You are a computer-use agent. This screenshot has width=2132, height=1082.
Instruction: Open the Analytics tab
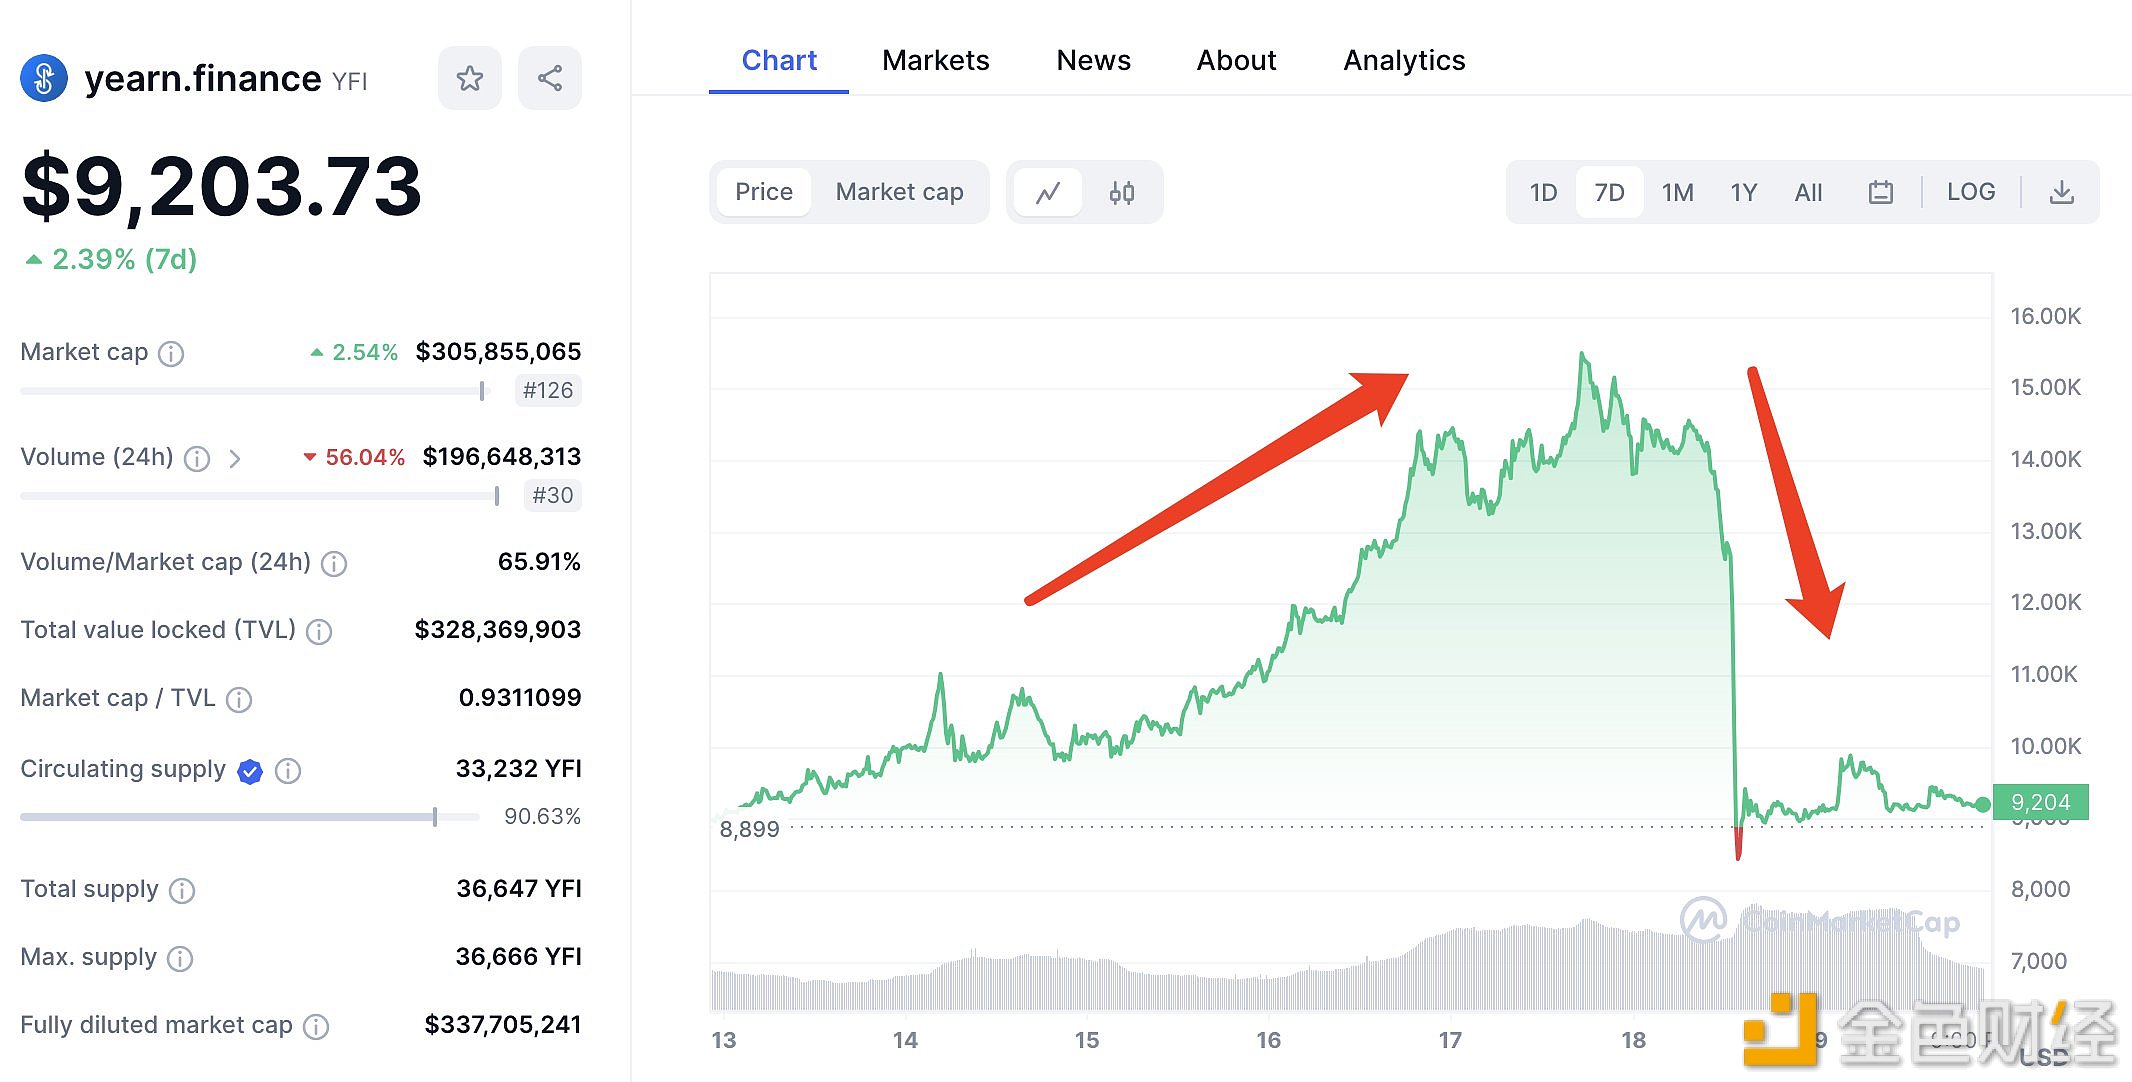click(1404, 61)
